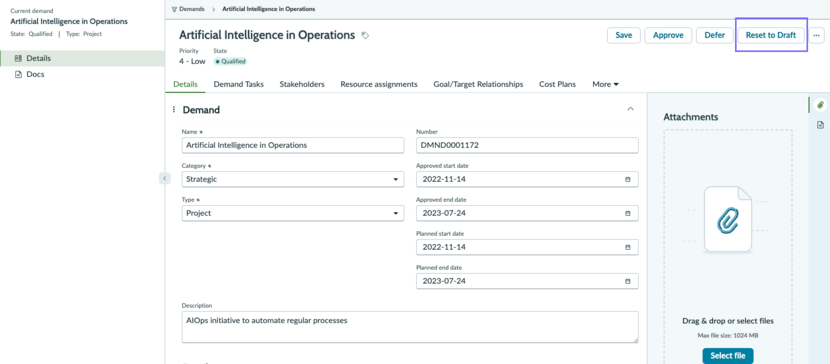The image size is (830, 364).
Task: Click the Name input field
Action: (293, 145)
